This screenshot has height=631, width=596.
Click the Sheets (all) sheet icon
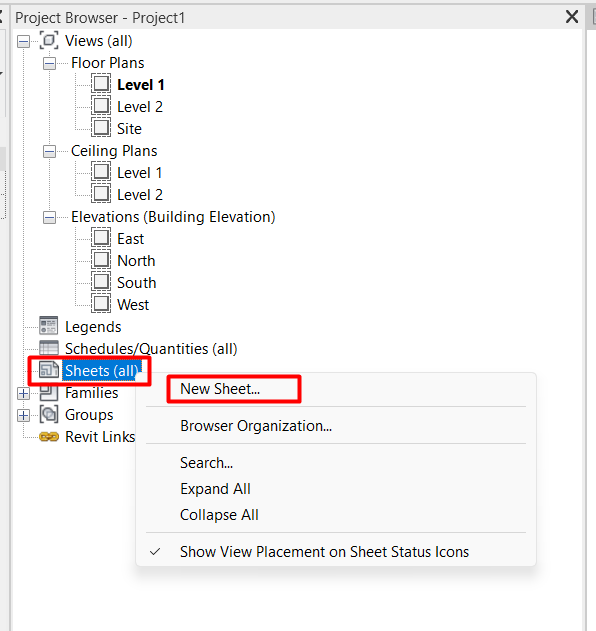tap(49, 370)
